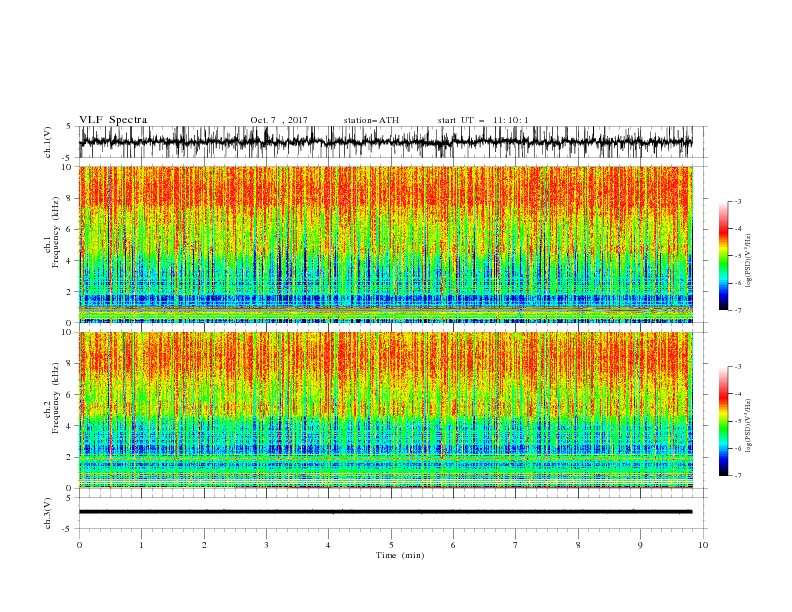Click the "station=ATH" label
The width and height of the screenshot is (792, 612).
pyautogui.click(x=371, y=120)
